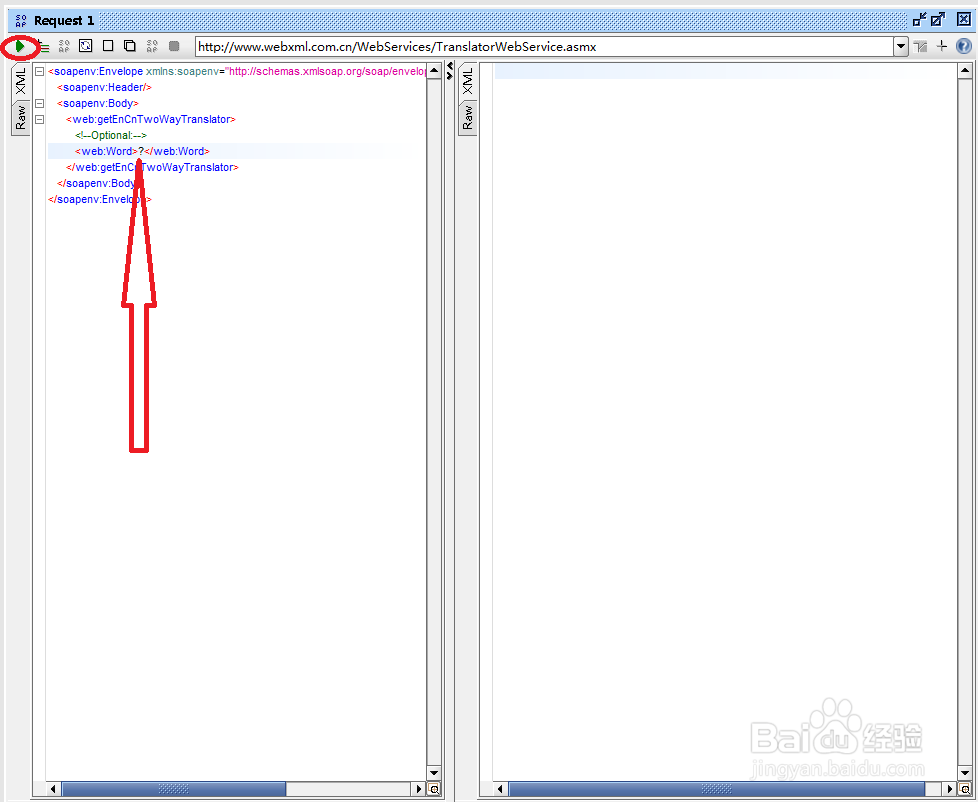
Task: Maximize the Request 1 window using the expand arrow icon
Action: click(938, 20)
